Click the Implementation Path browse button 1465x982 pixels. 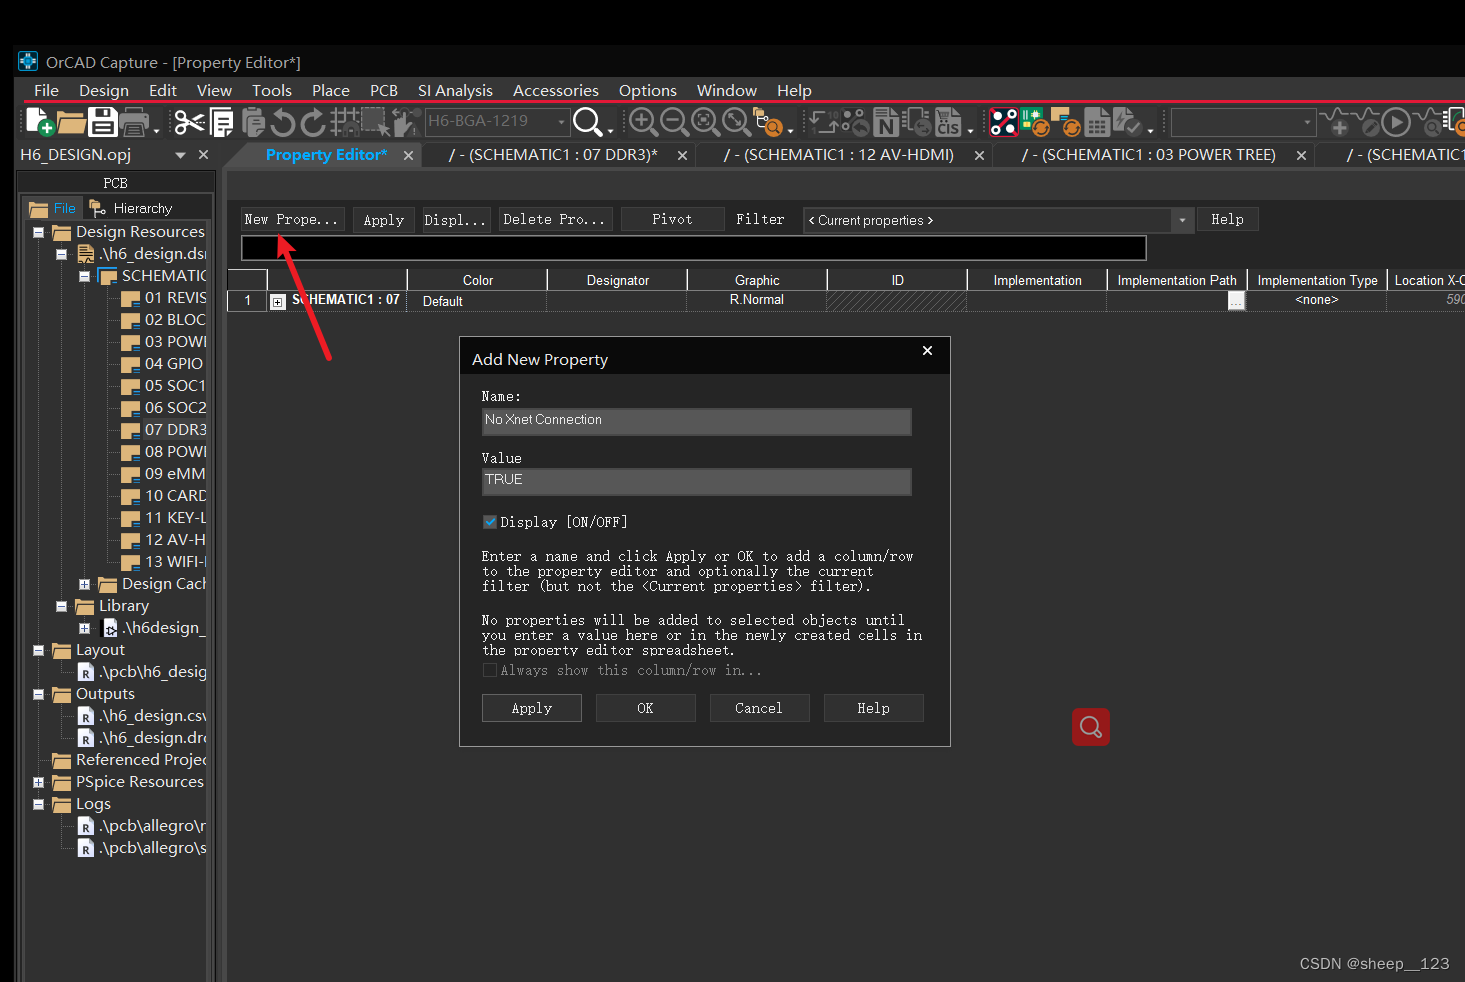point(1237,301)
